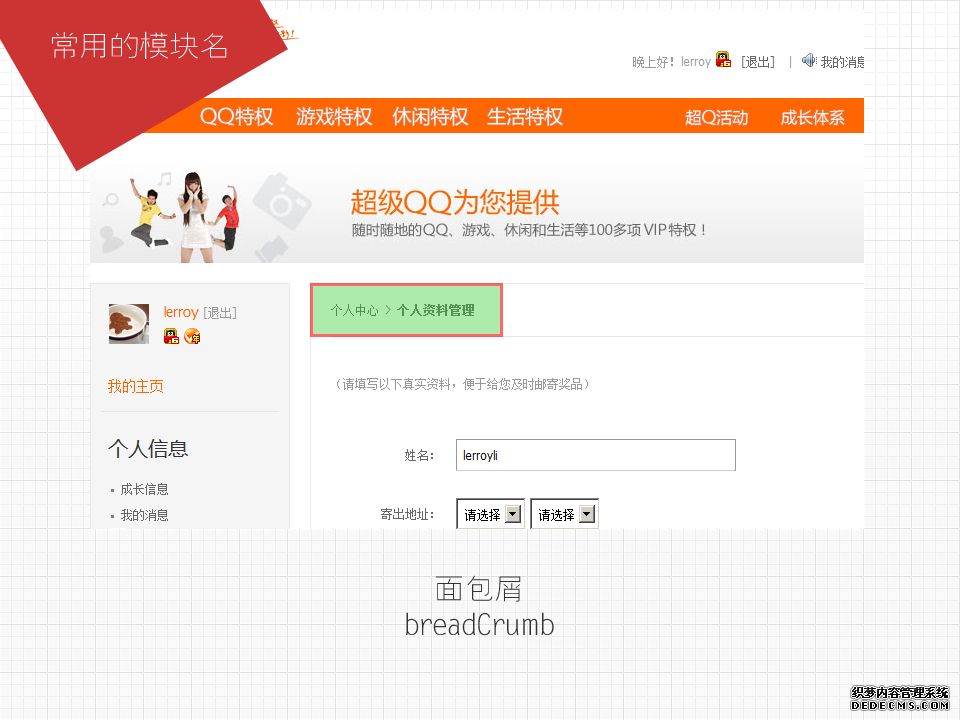Click [退出] in the sidebar profile
960x720 pixels.
point(220,313)
